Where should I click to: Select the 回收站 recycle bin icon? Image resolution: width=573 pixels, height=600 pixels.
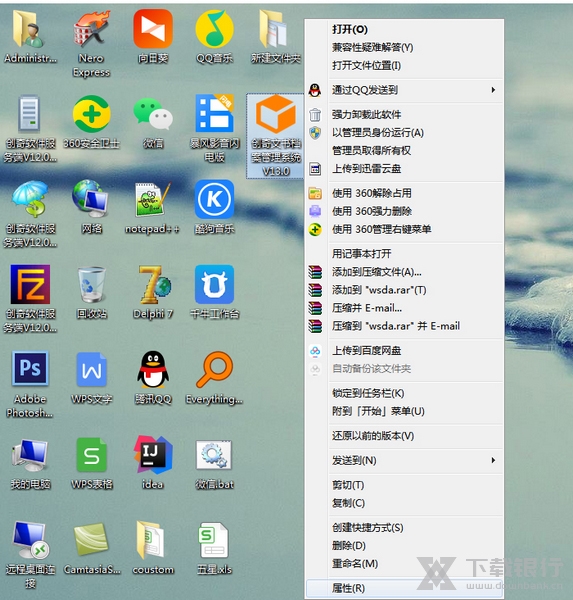[x=91, y=292]
